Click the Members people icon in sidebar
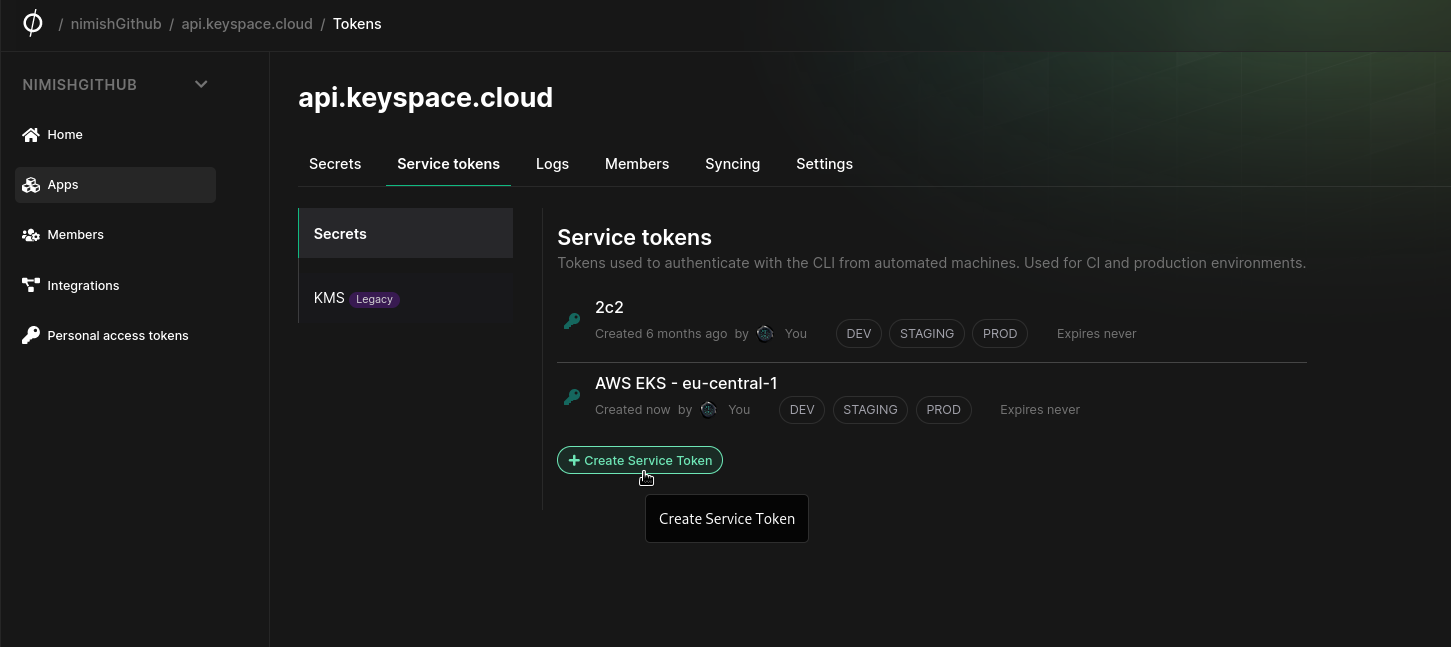The height and width of the screenshot is (647, 1451). coord(31,235)
